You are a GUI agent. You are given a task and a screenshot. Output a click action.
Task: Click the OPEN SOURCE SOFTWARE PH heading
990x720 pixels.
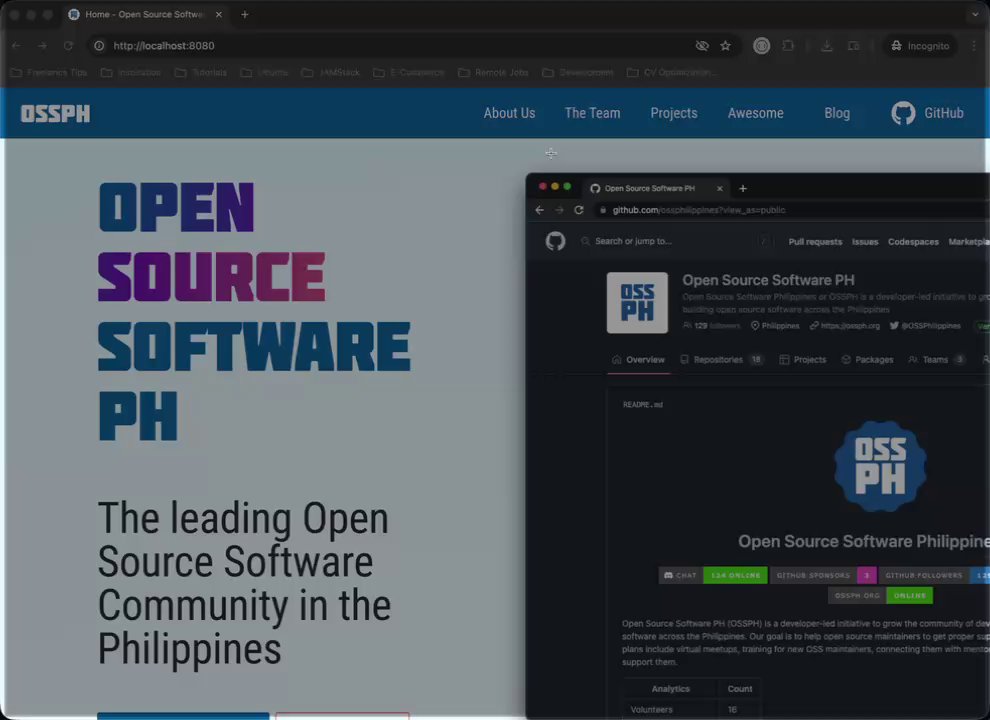pos(254,311)
